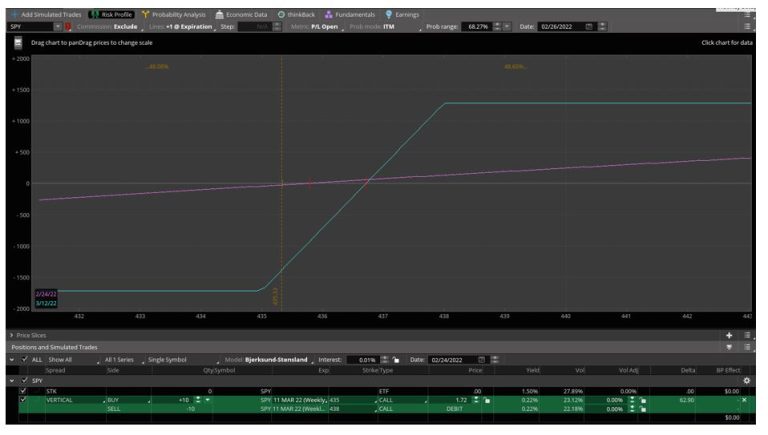Collapse Positions and Simulated Trades panel arrow

(729, 347)
